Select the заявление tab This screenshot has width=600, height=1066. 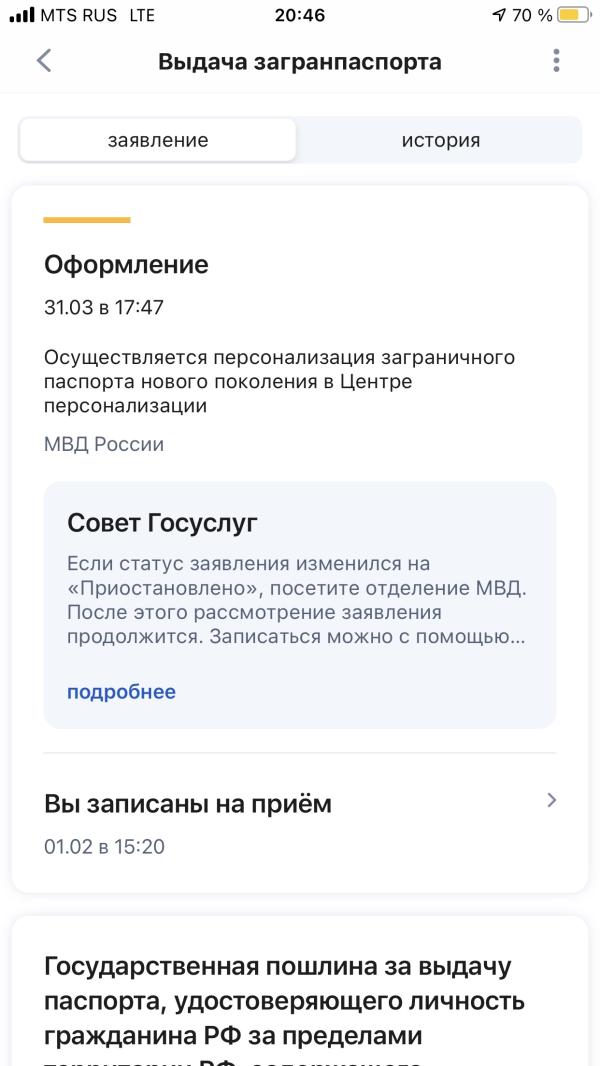coord(158,141)
